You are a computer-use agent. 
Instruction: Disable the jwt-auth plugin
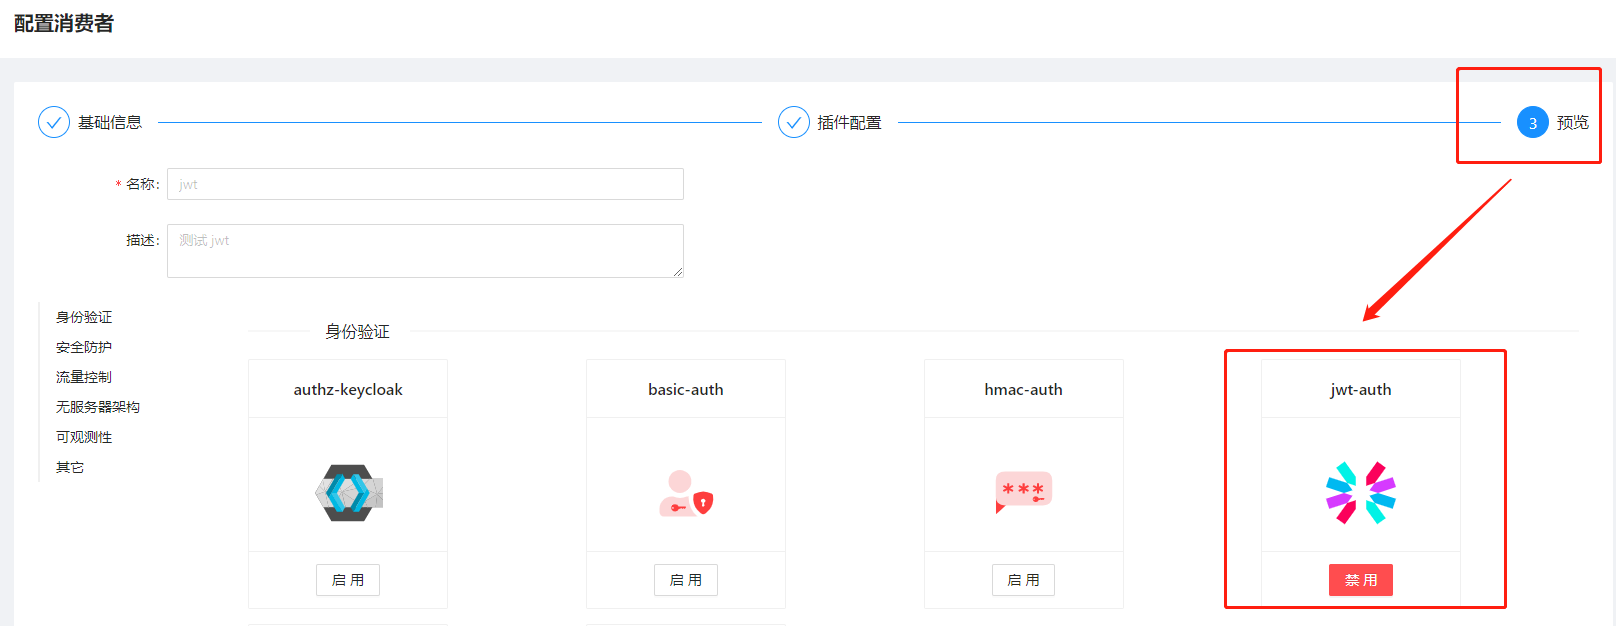(x=1361, y=580)
